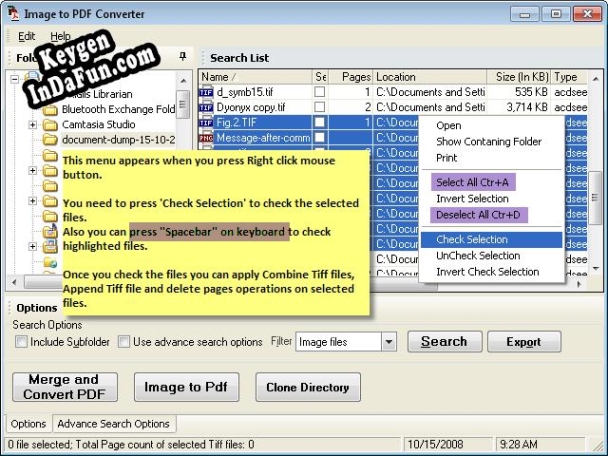Sort list by Type column header
This screenshot has height=456, width=608.
coord(569,77)
